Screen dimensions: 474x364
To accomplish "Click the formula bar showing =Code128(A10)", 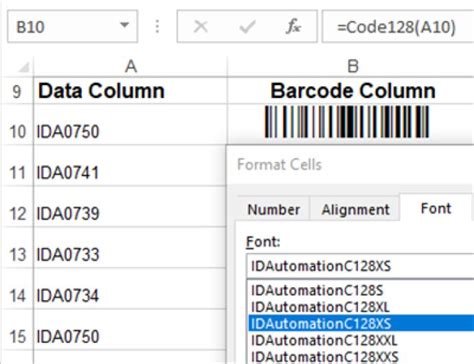I will (398, 26).
